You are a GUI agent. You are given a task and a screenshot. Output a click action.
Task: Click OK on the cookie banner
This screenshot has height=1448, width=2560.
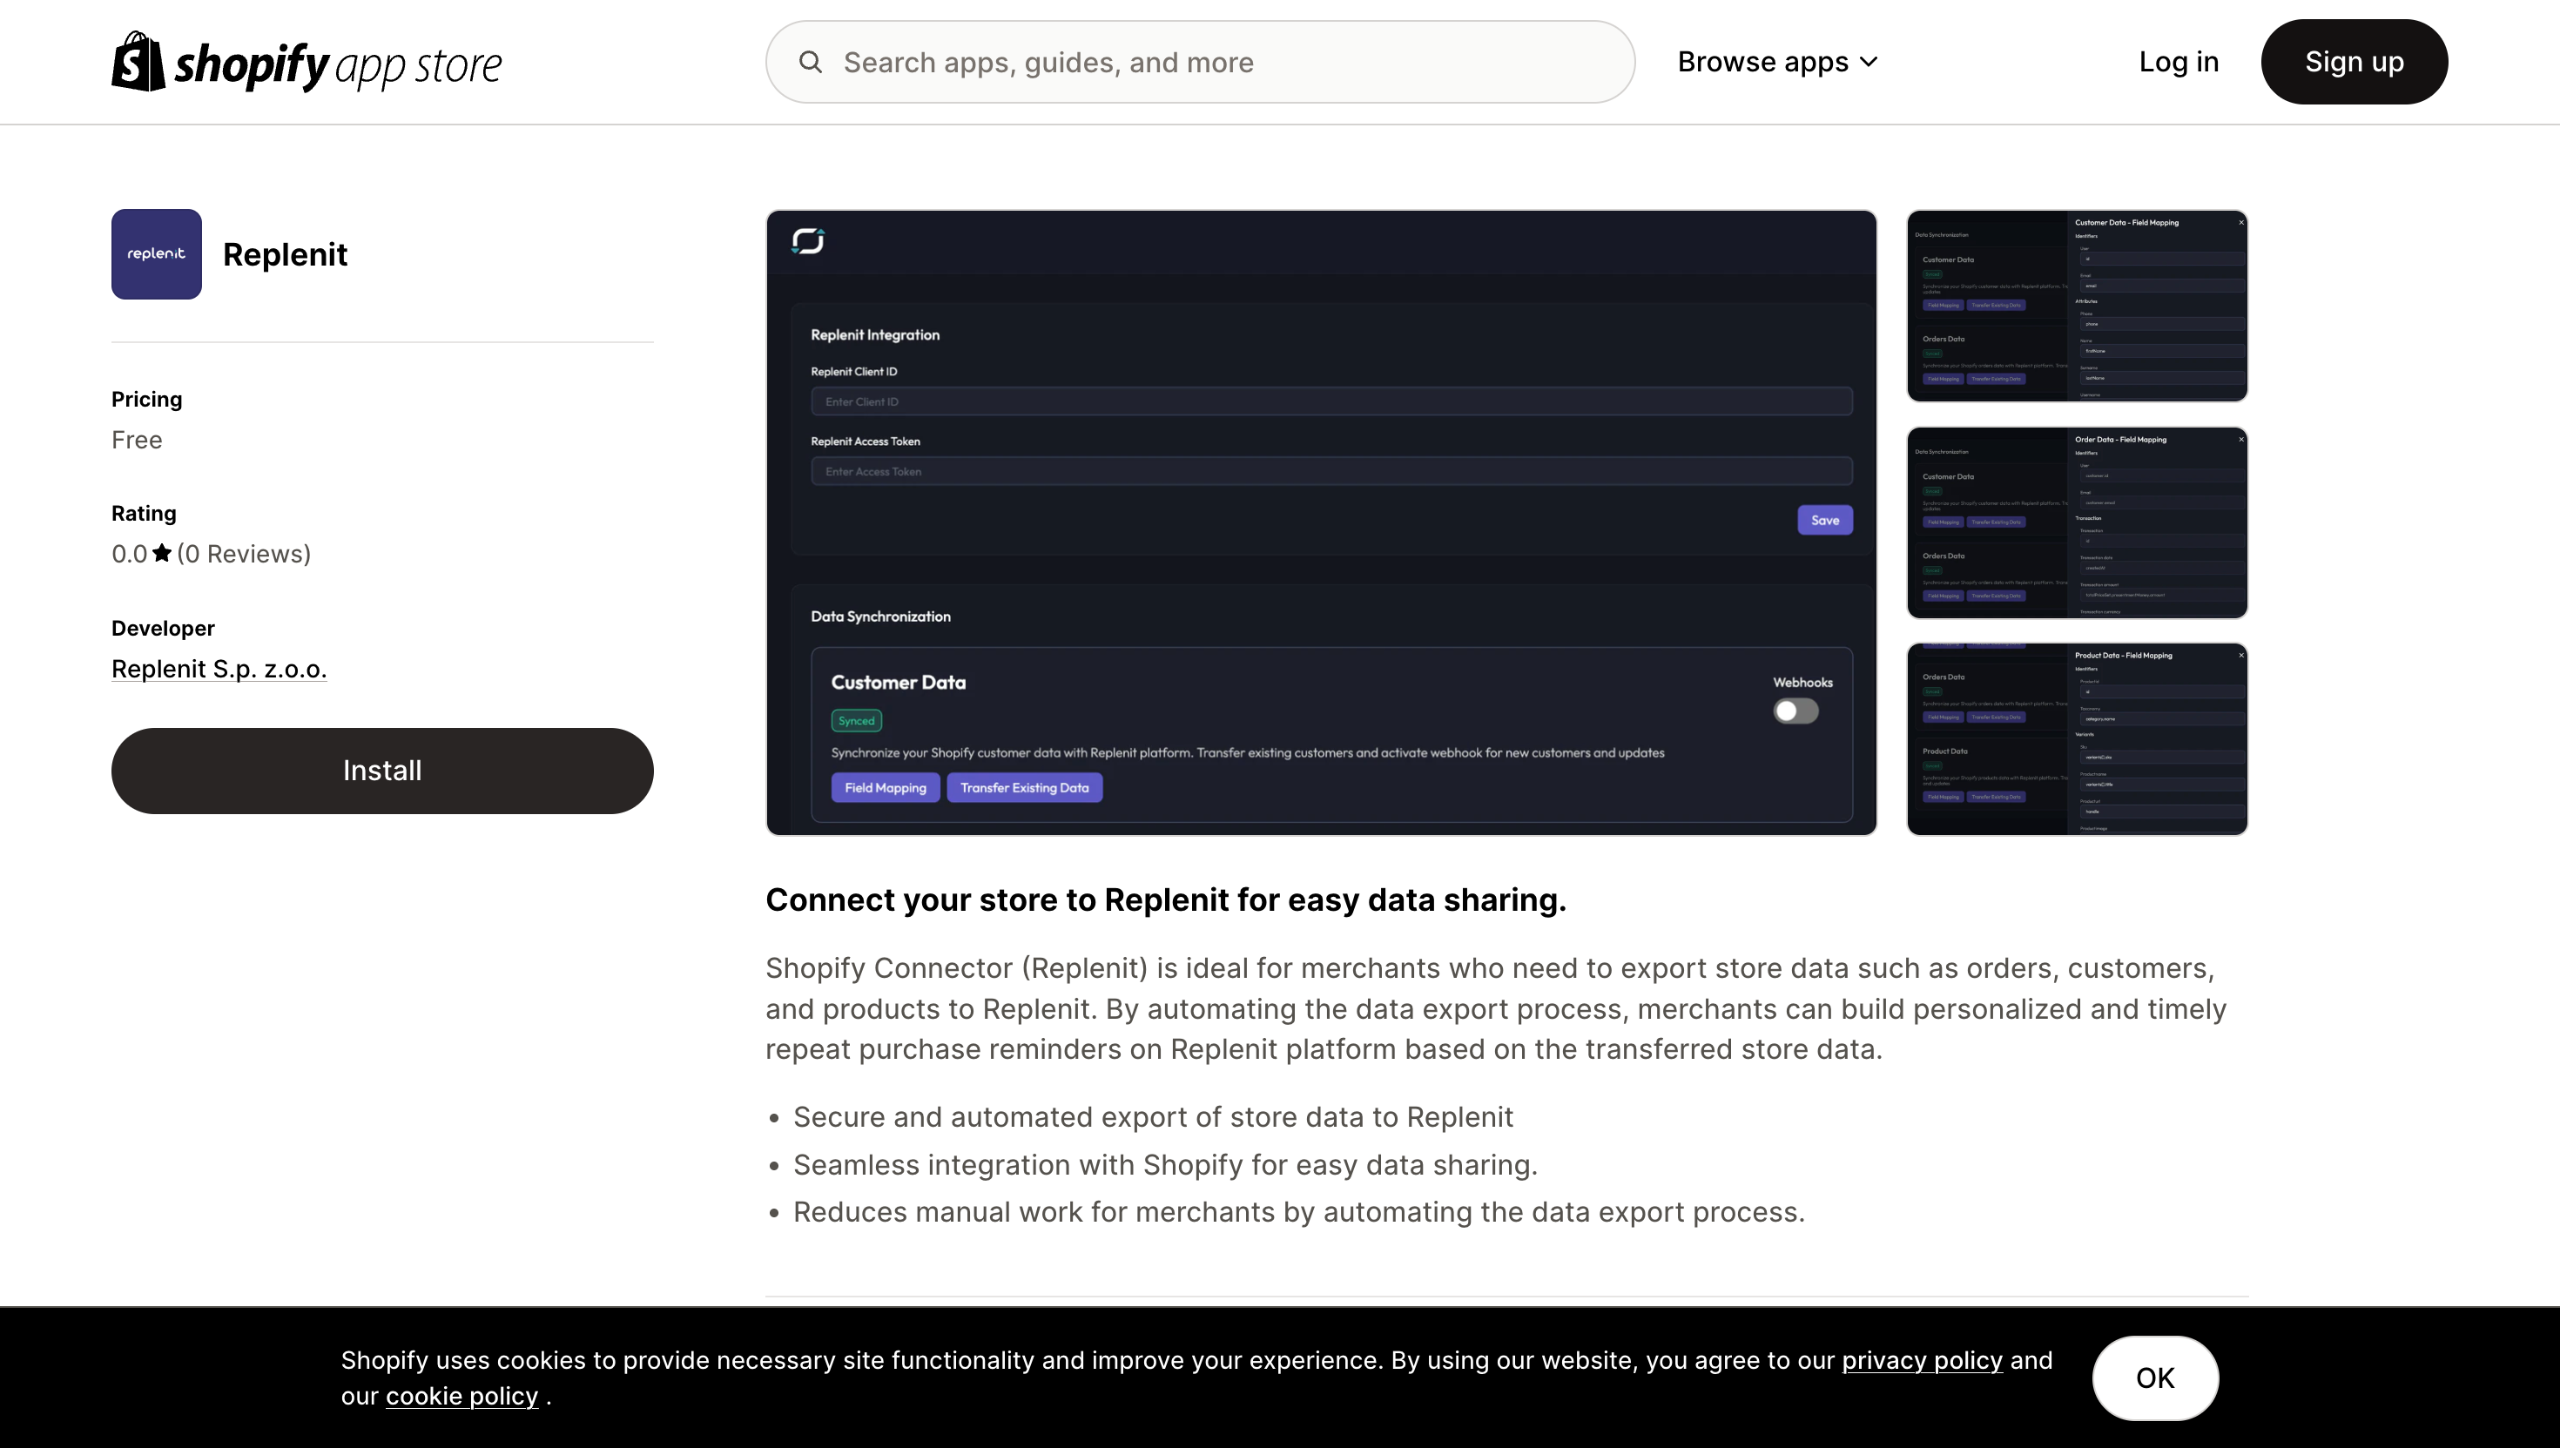click(x=2155, y=1378)
